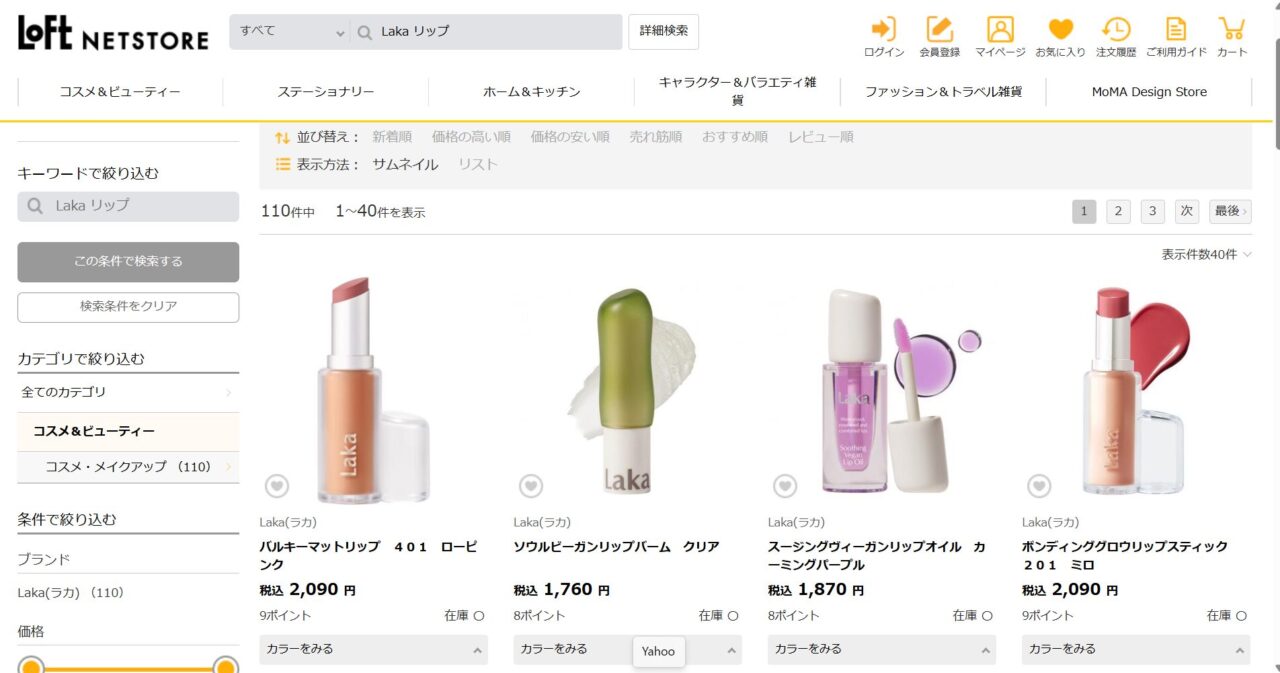Favorite the バルキーマットリップ 401 product with its heart
Screen dimensions: 1280x673
pos(277,486)
